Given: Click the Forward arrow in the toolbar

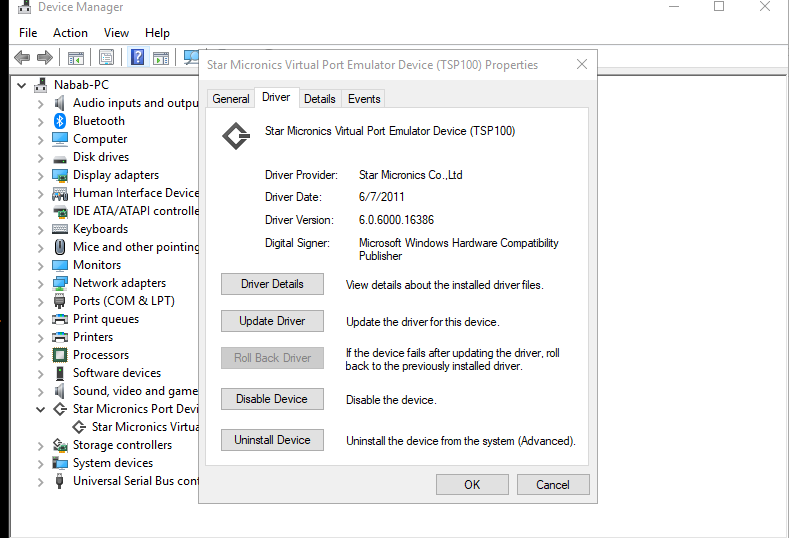Looking at the screenshot, I should 45,57.
